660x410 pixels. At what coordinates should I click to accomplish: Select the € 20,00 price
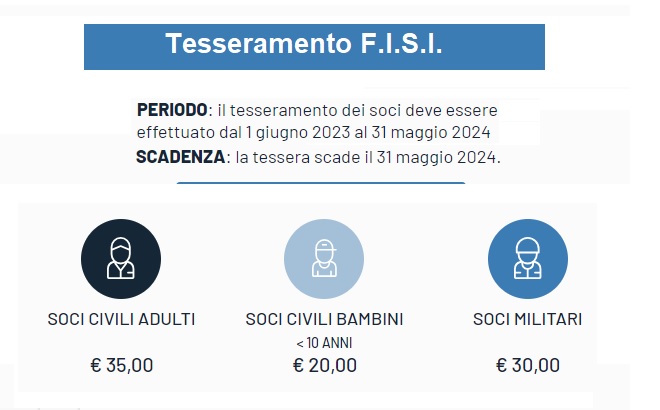click(325, 365)
